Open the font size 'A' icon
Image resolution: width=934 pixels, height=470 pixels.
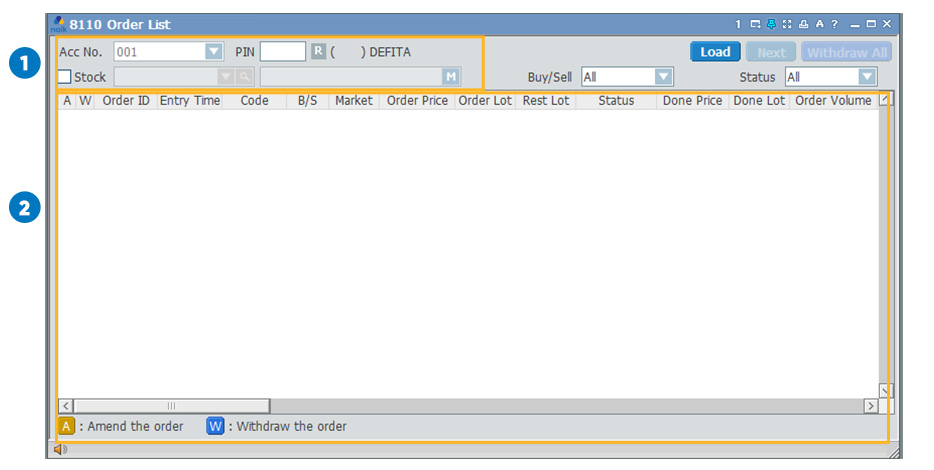(819, 24)
